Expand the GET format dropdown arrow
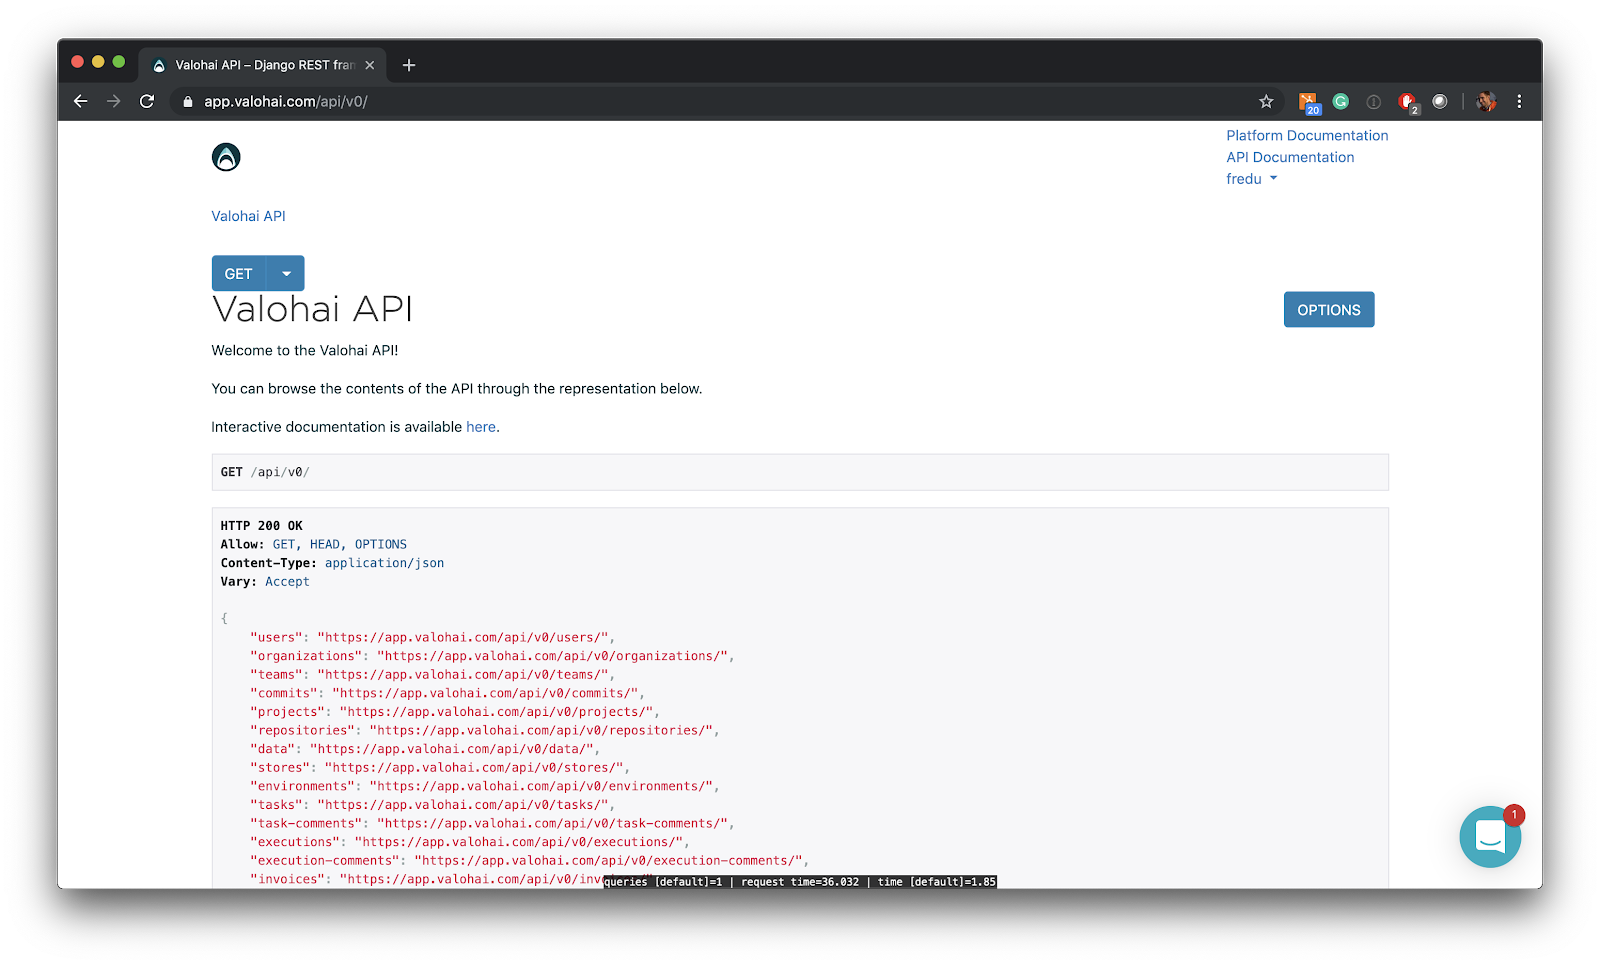 286,273
